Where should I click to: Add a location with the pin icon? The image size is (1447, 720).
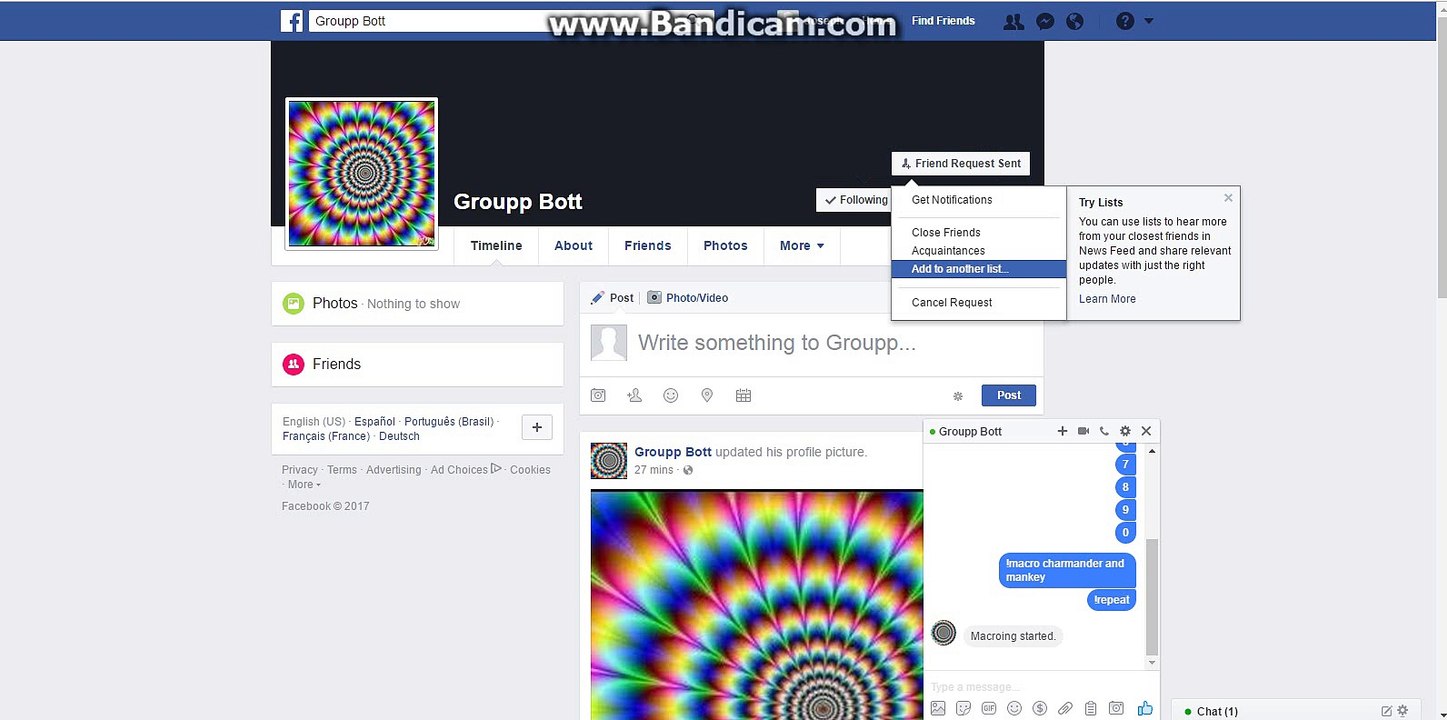pos(707,396)
